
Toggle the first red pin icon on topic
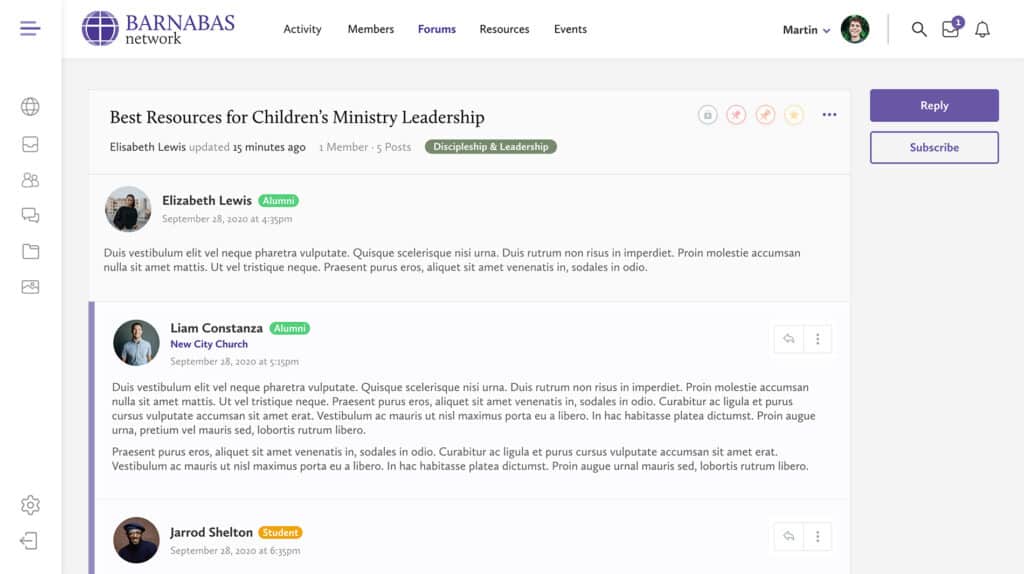(736, 115)
